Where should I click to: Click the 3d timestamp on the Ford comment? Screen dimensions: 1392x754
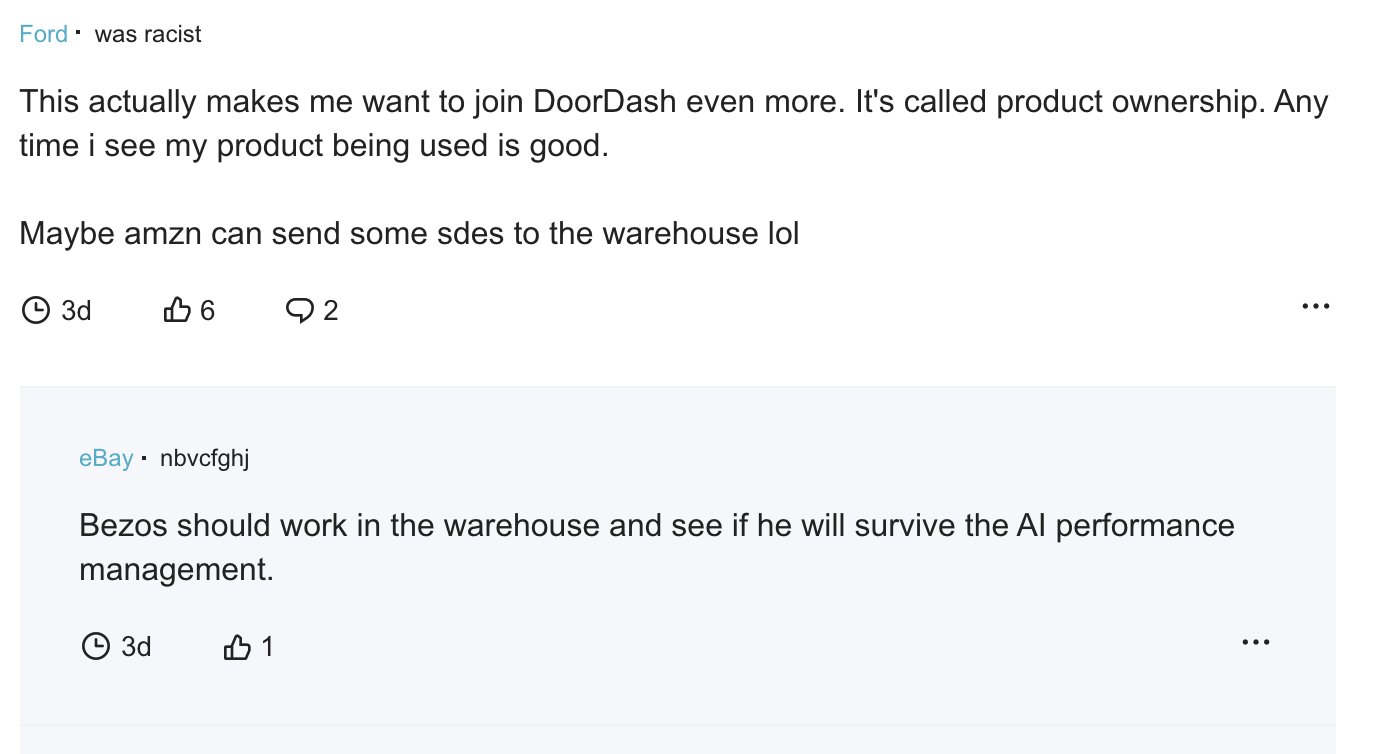(x=76, y=311)
